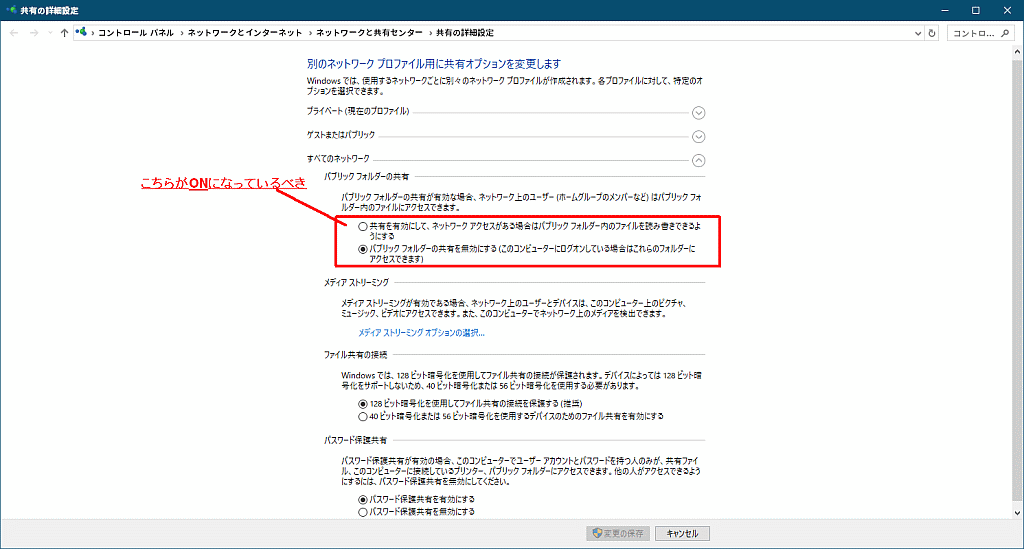Viewport: 1024px width, 549px height.
Task: Click キャンセル button
Action: point(682,533)
